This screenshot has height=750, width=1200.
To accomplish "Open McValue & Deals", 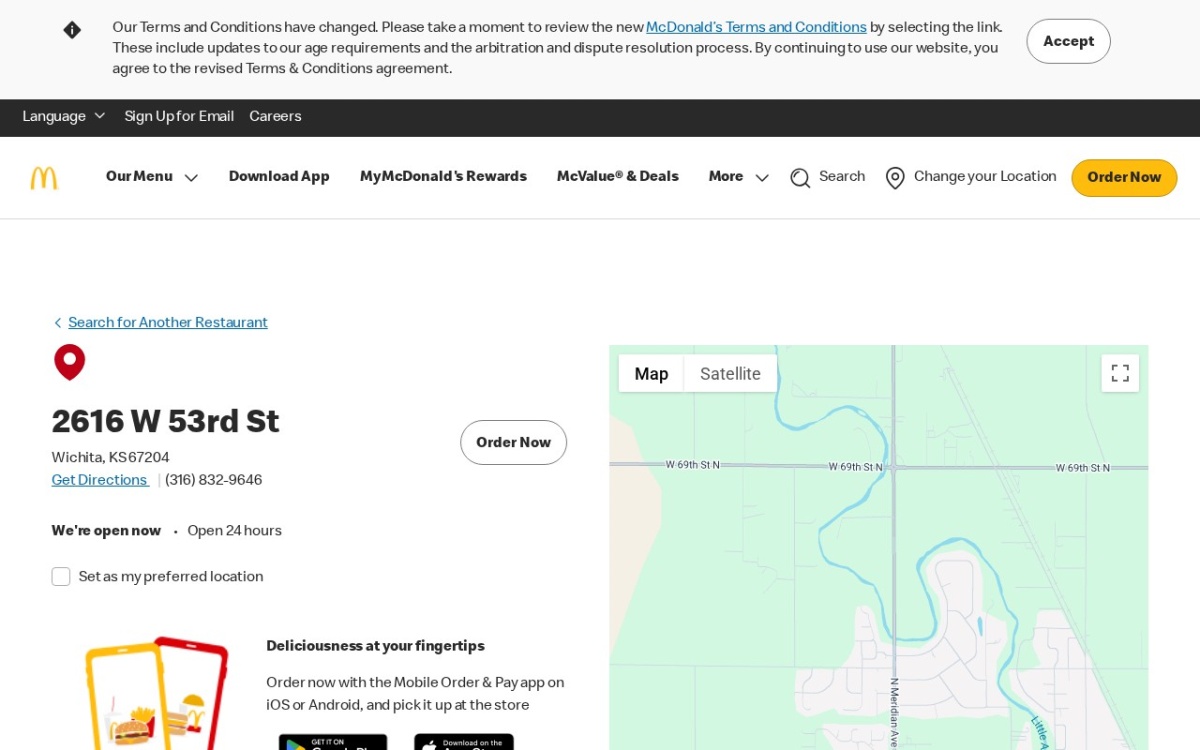I will [618, 177].
